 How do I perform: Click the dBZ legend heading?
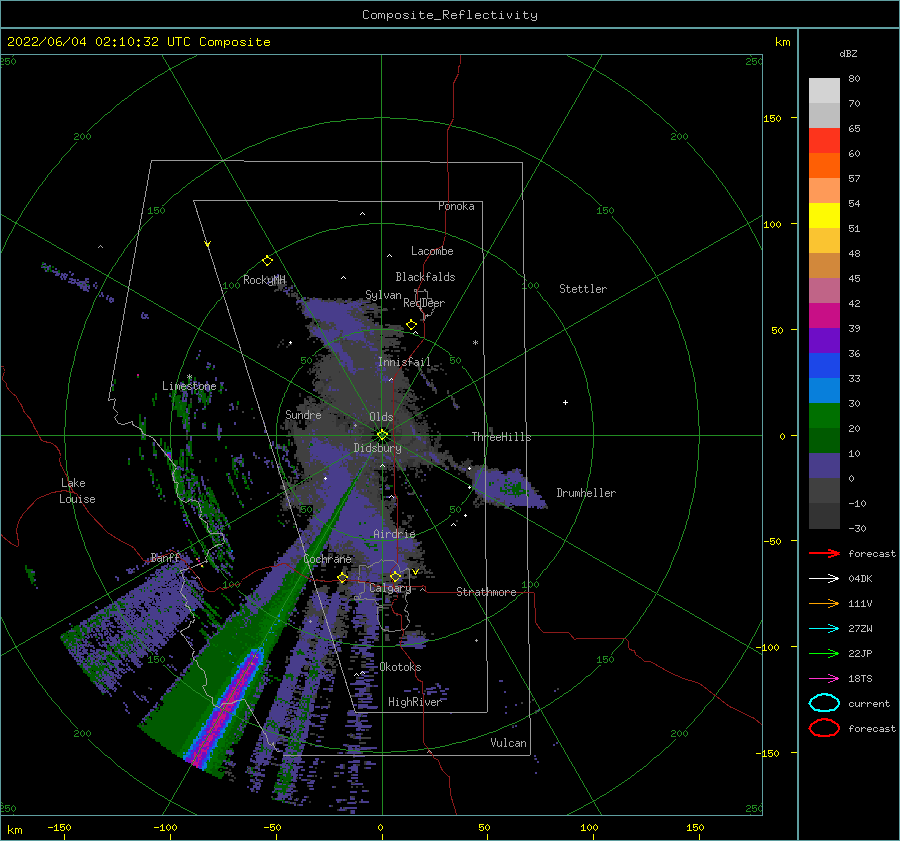coord(848,53)
